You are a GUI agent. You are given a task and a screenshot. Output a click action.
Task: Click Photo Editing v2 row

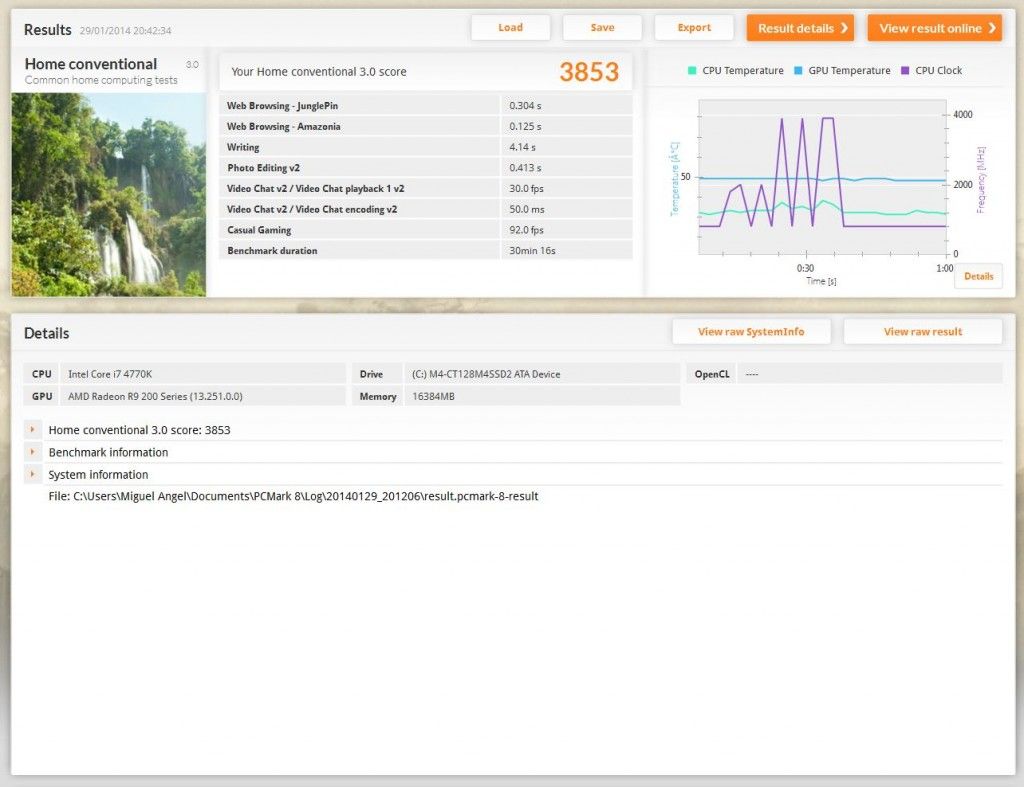point(426,168)
